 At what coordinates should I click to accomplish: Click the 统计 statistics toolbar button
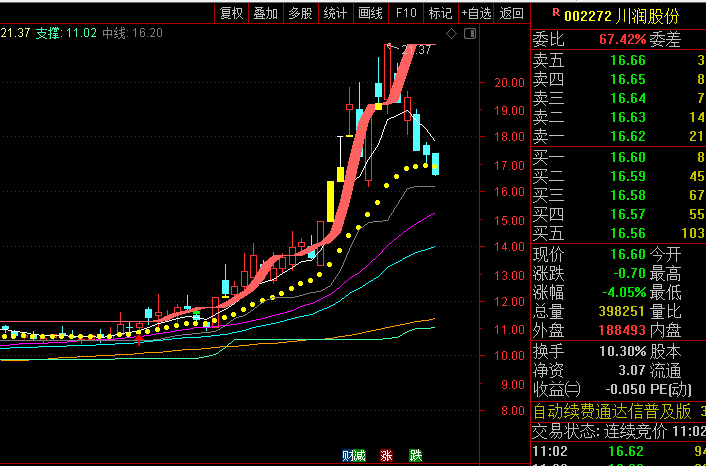(335, 14)
